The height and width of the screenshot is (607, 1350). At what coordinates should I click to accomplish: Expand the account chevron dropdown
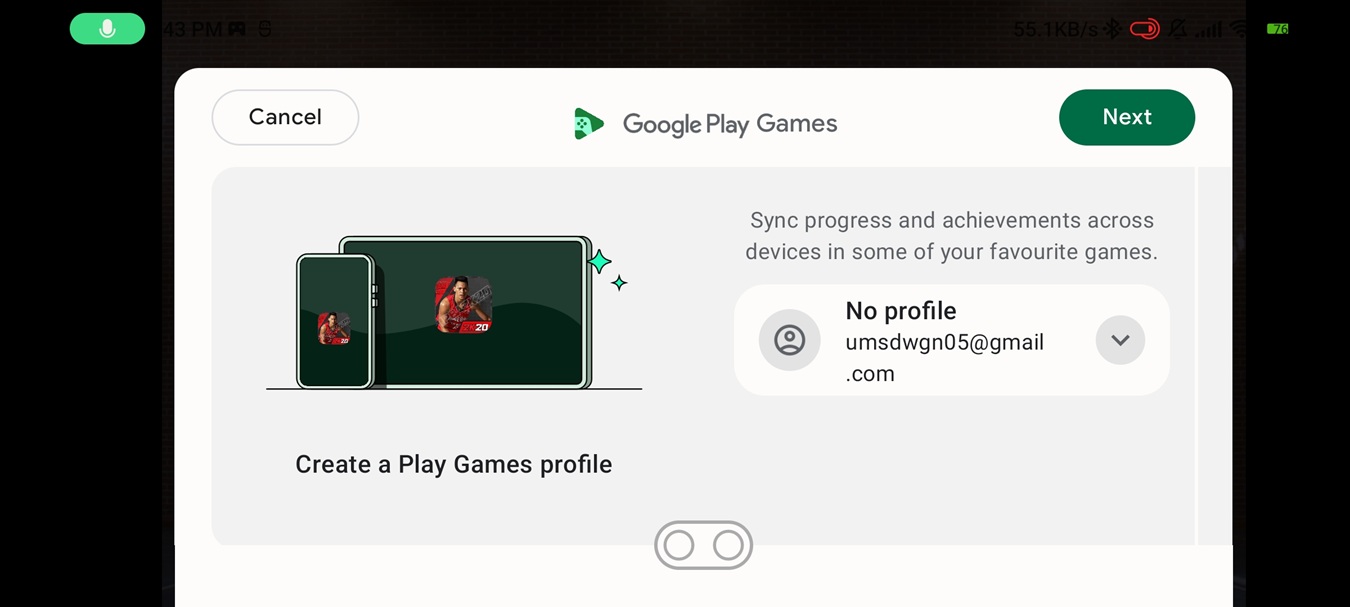click(1120, 340)
